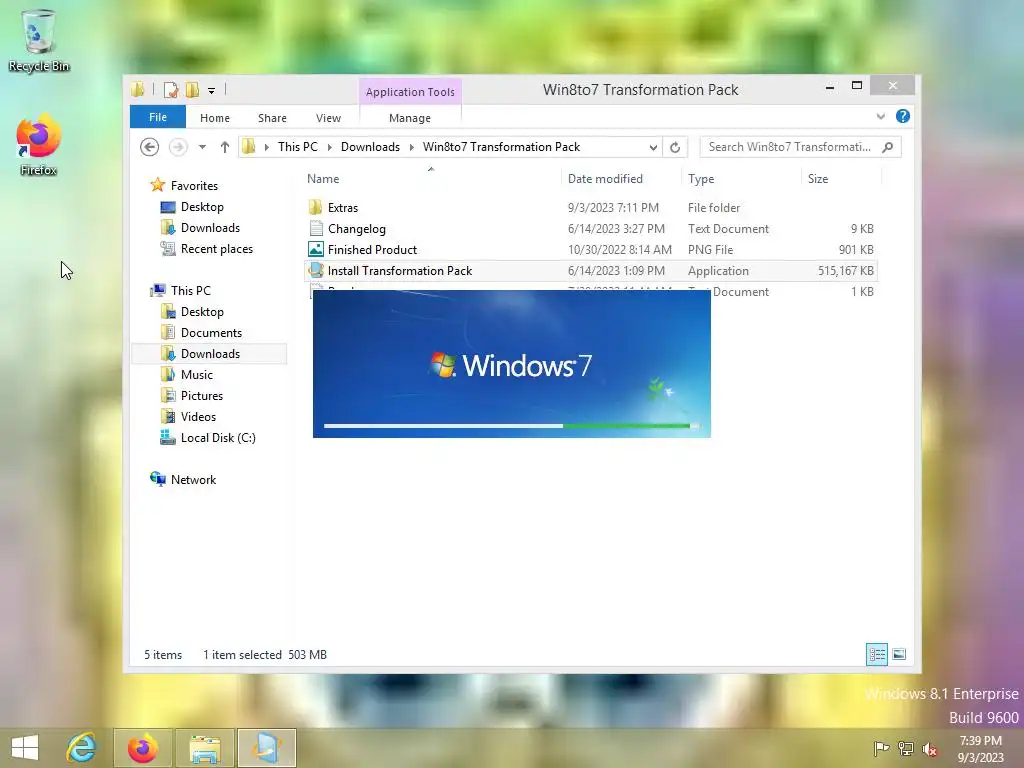Open Desktop under Favorites
The width and height of the screenshot is (1024, 768).
point(192,207)
